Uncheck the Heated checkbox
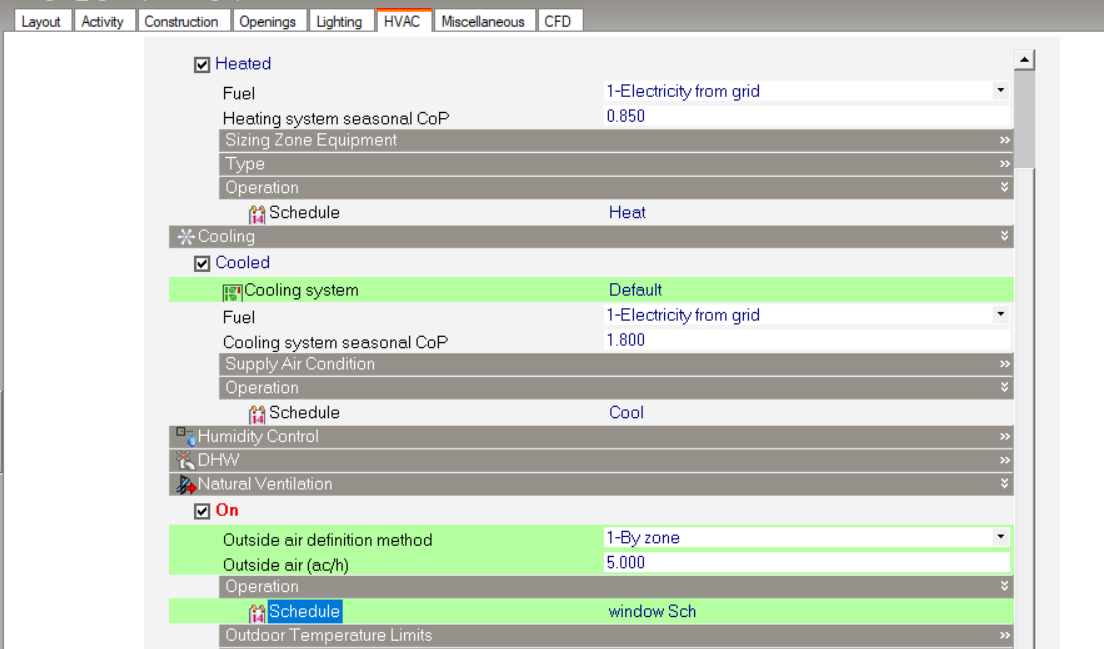The width and height of the screenshot is (1104, 649). tap(202, 65)
